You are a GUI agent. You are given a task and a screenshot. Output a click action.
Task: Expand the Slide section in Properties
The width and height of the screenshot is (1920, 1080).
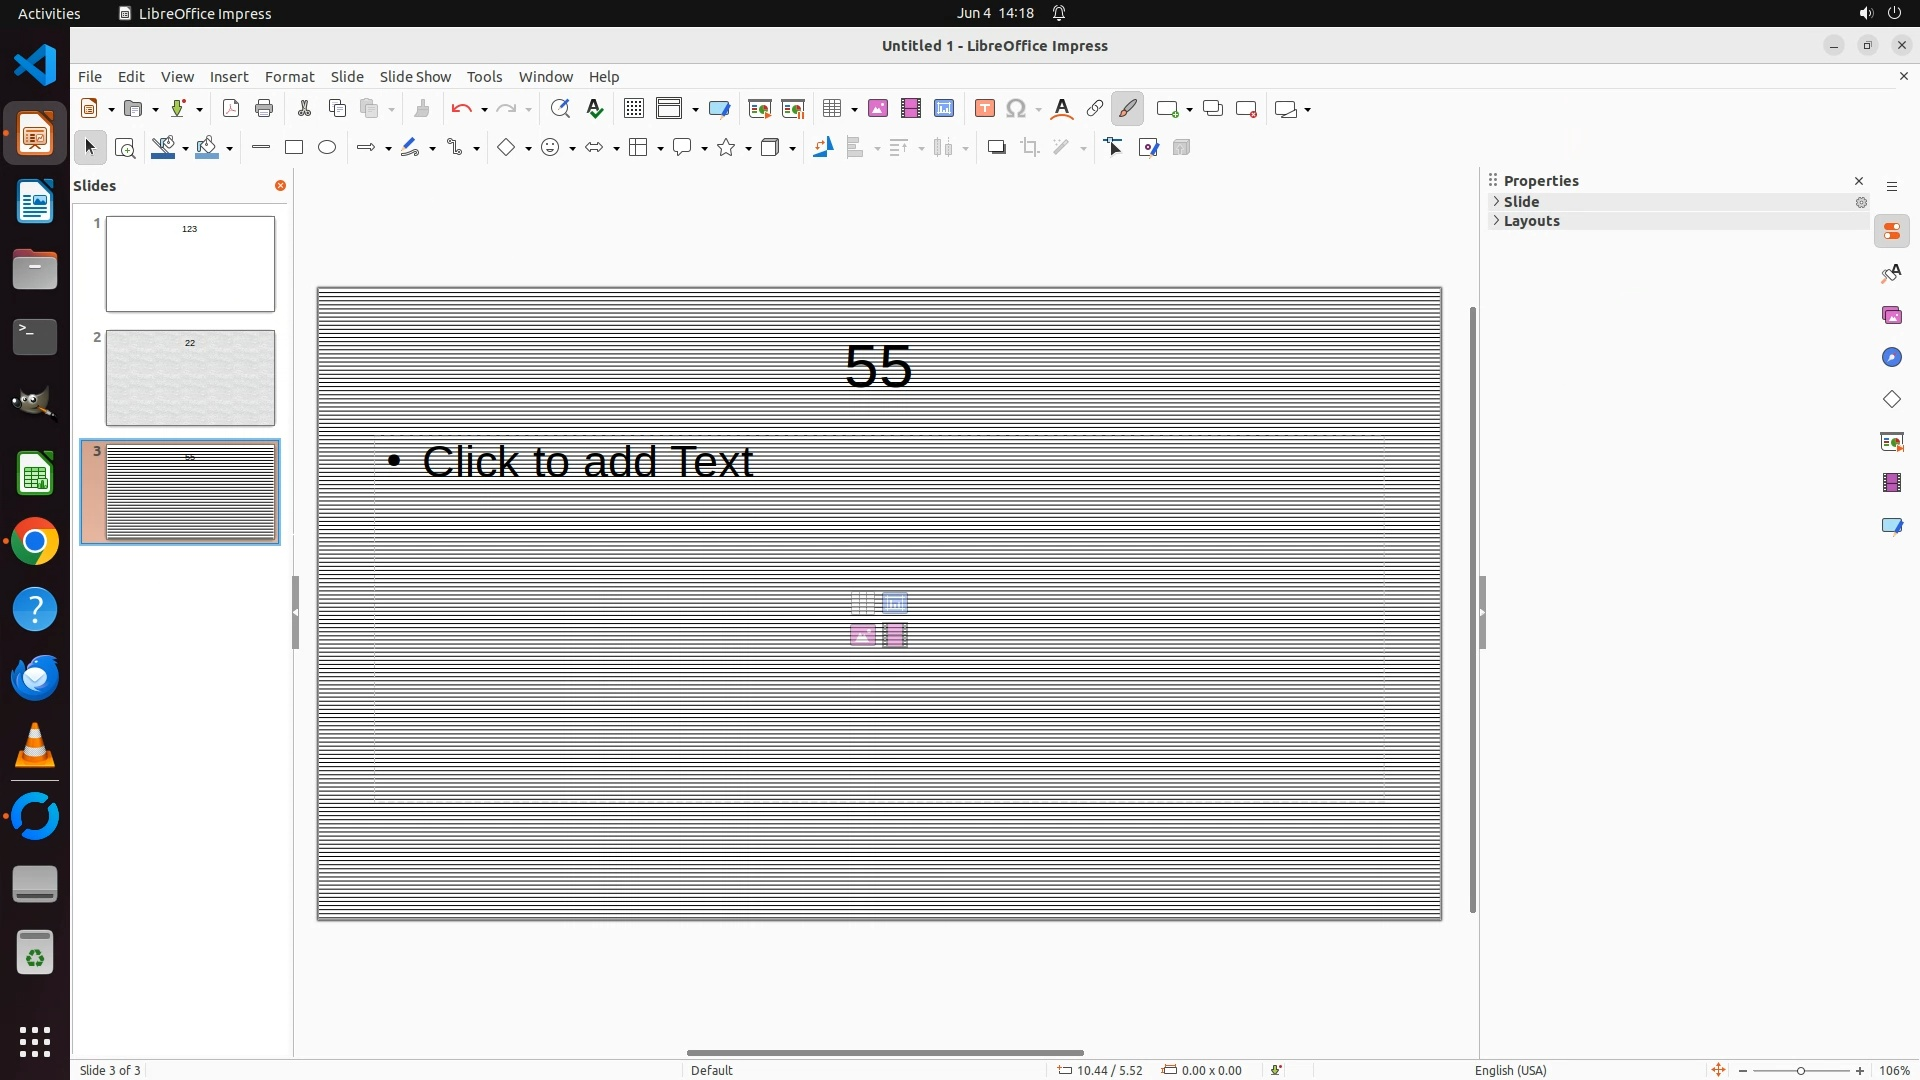(1522, 202)
